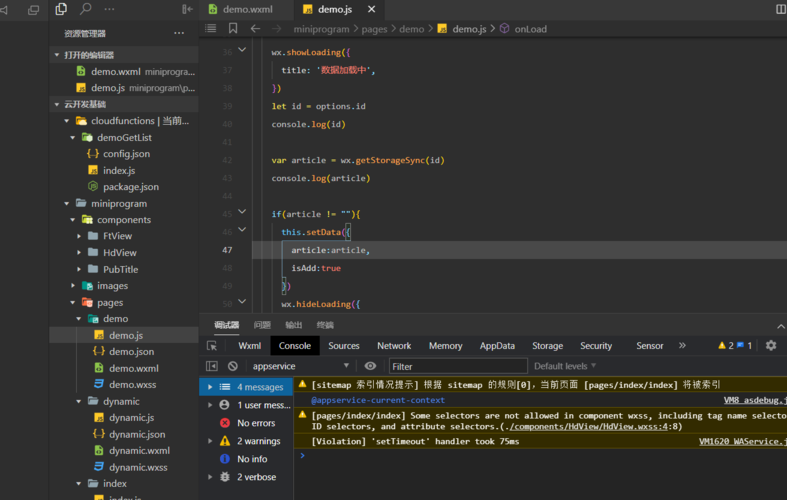Open the Default levels dropdown
Image resolution: width=787 pixels, height=500 pixels.
click(565, 366)
